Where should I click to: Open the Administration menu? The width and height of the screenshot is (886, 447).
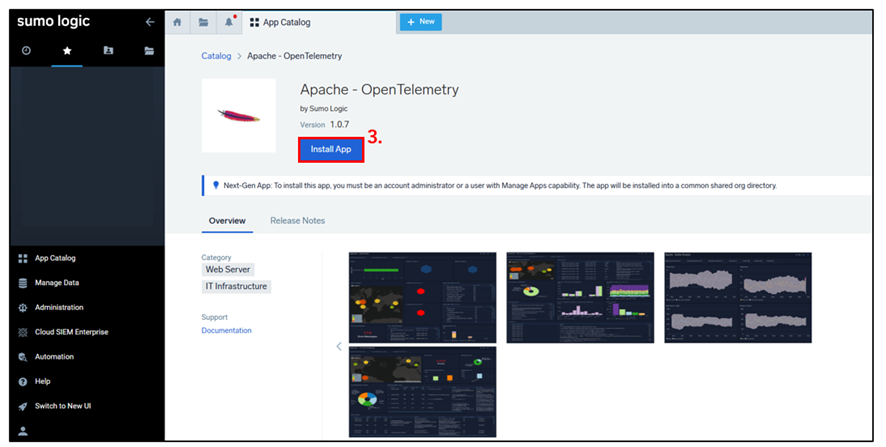(59, 307)
